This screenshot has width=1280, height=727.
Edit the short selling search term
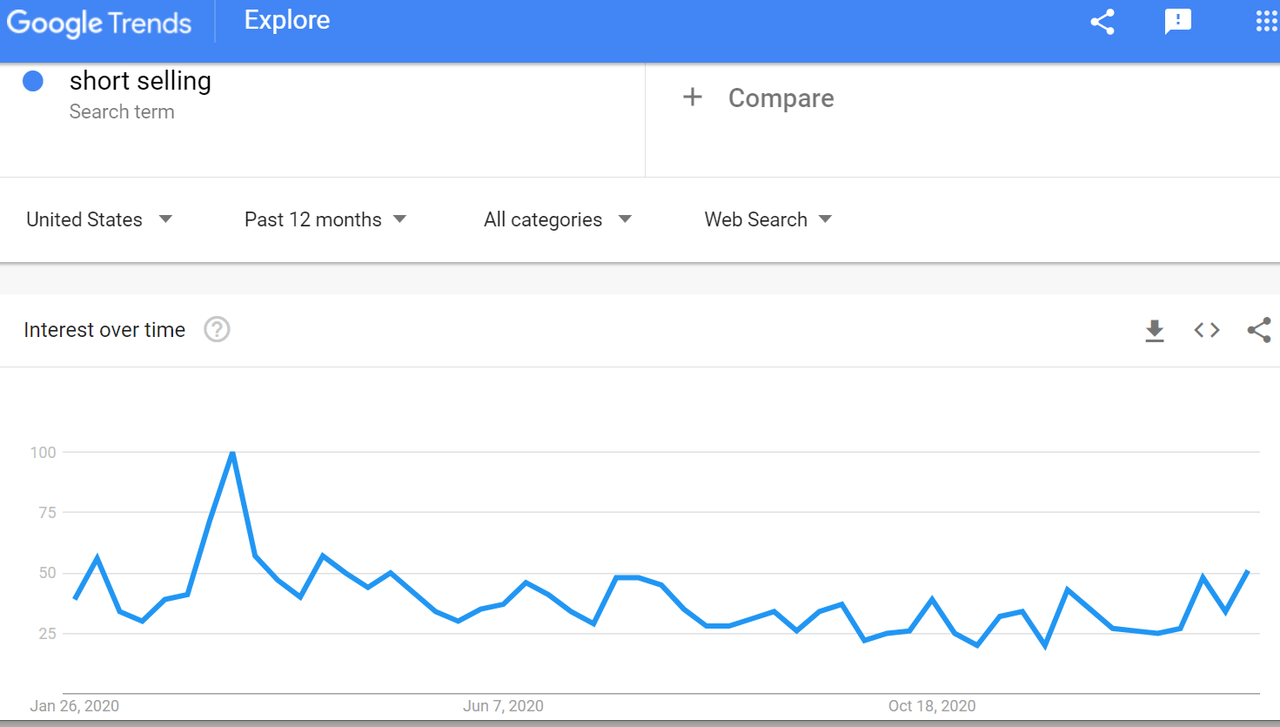(x=140, y=81)
